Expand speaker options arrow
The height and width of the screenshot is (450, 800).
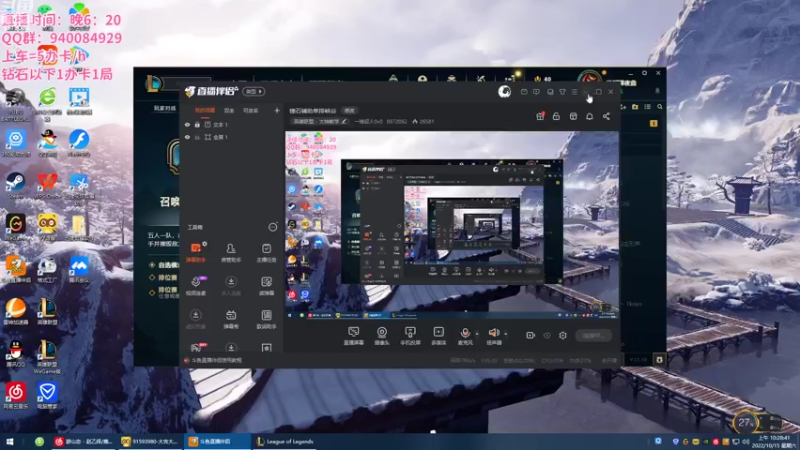click(506, 334)
